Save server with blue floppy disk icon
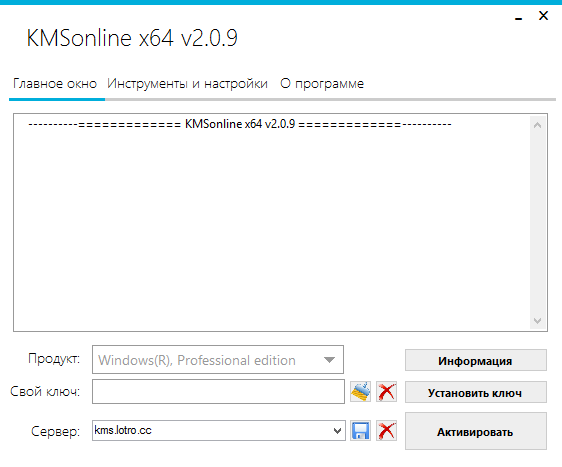The height and width of the screenshot is (467, 562). coord(361,430)
